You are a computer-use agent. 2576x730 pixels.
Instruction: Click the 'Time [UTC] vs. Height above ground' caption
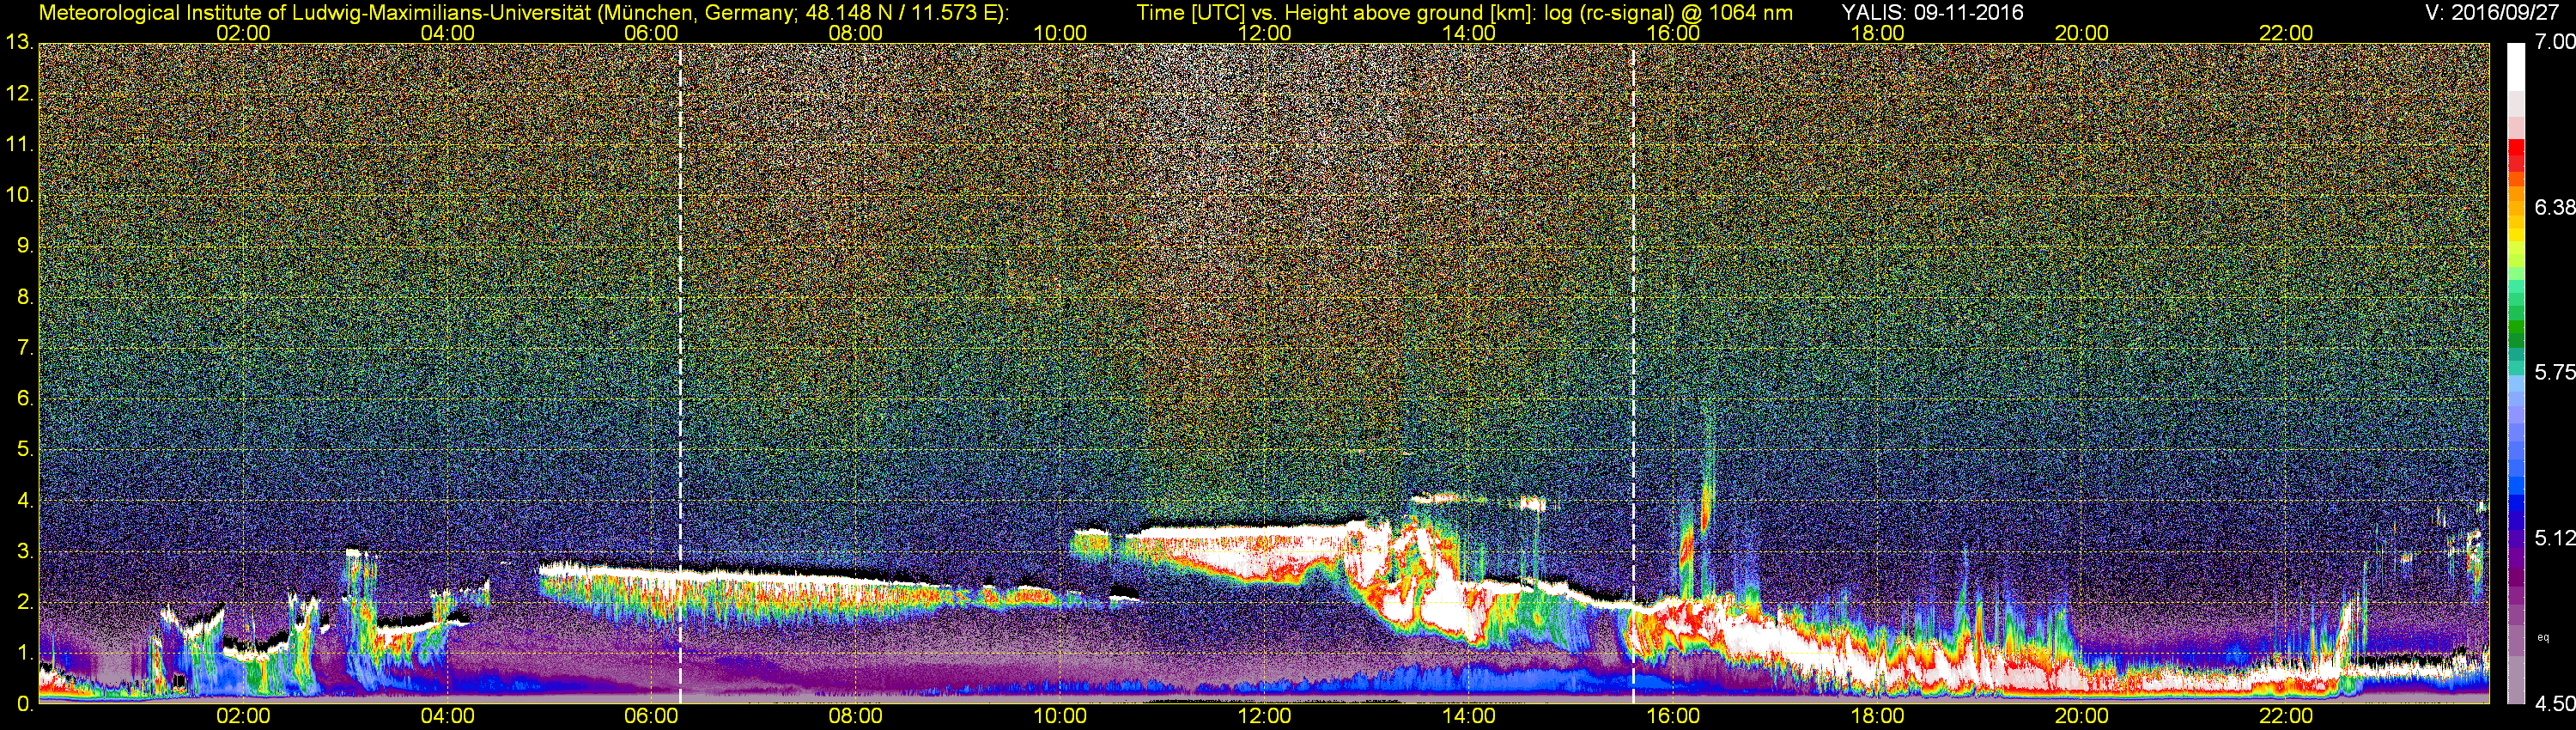tap(1464, 13)
